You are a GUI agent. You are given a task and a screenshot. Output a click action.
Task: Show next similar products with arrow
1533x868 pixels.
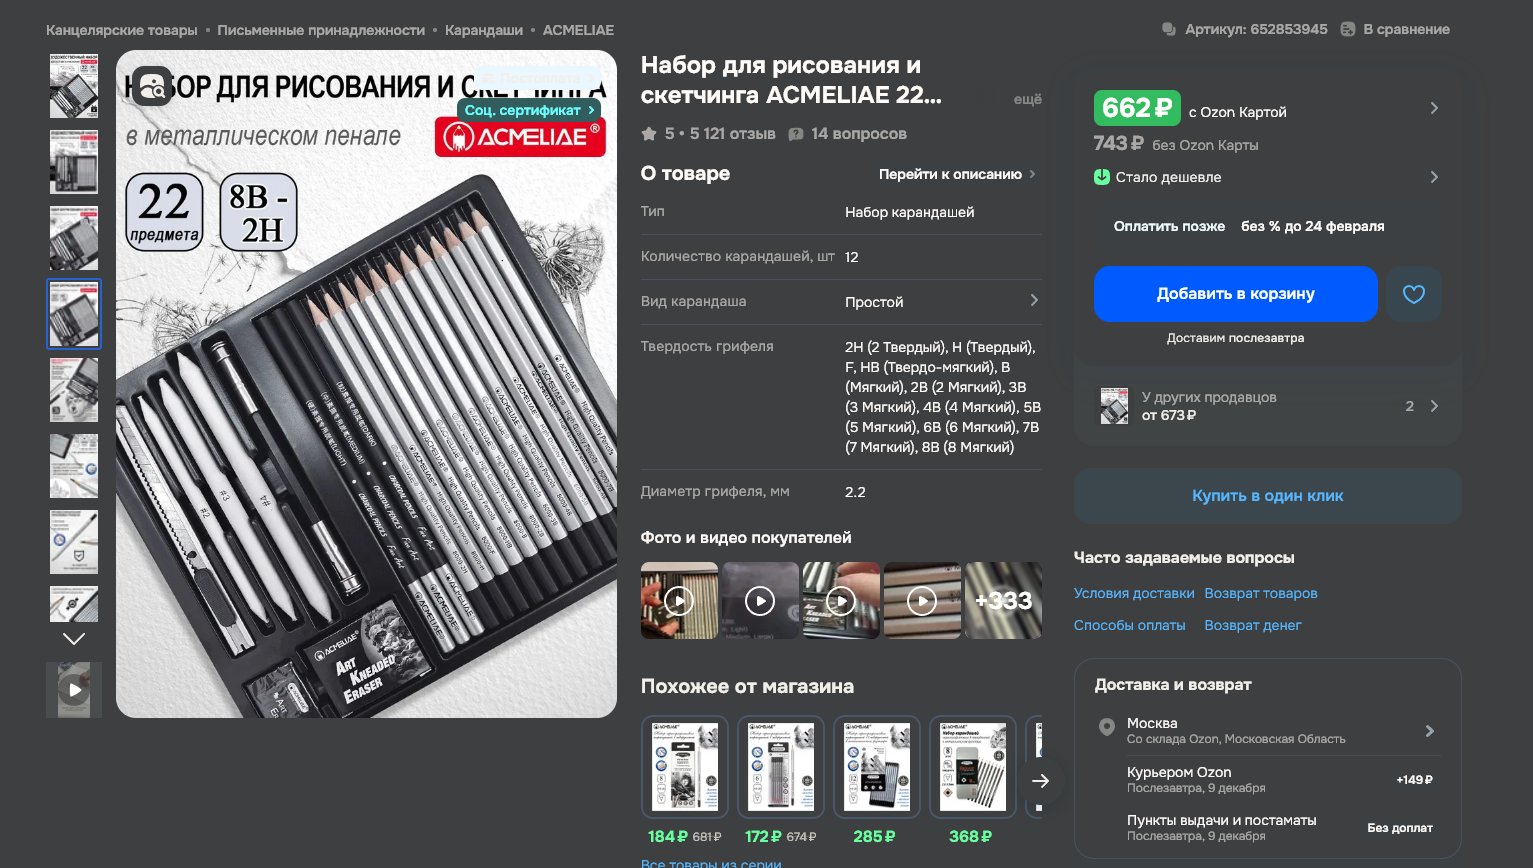coord(1041,780)
